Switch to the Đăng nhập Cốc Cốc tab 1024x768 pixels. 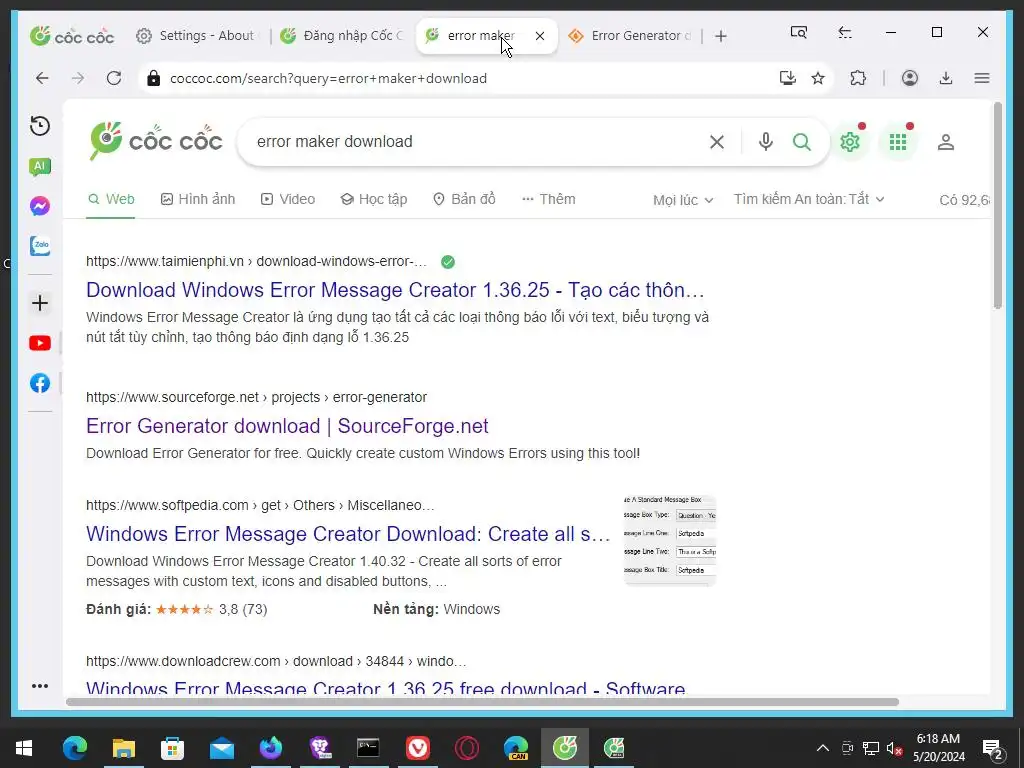343,36
